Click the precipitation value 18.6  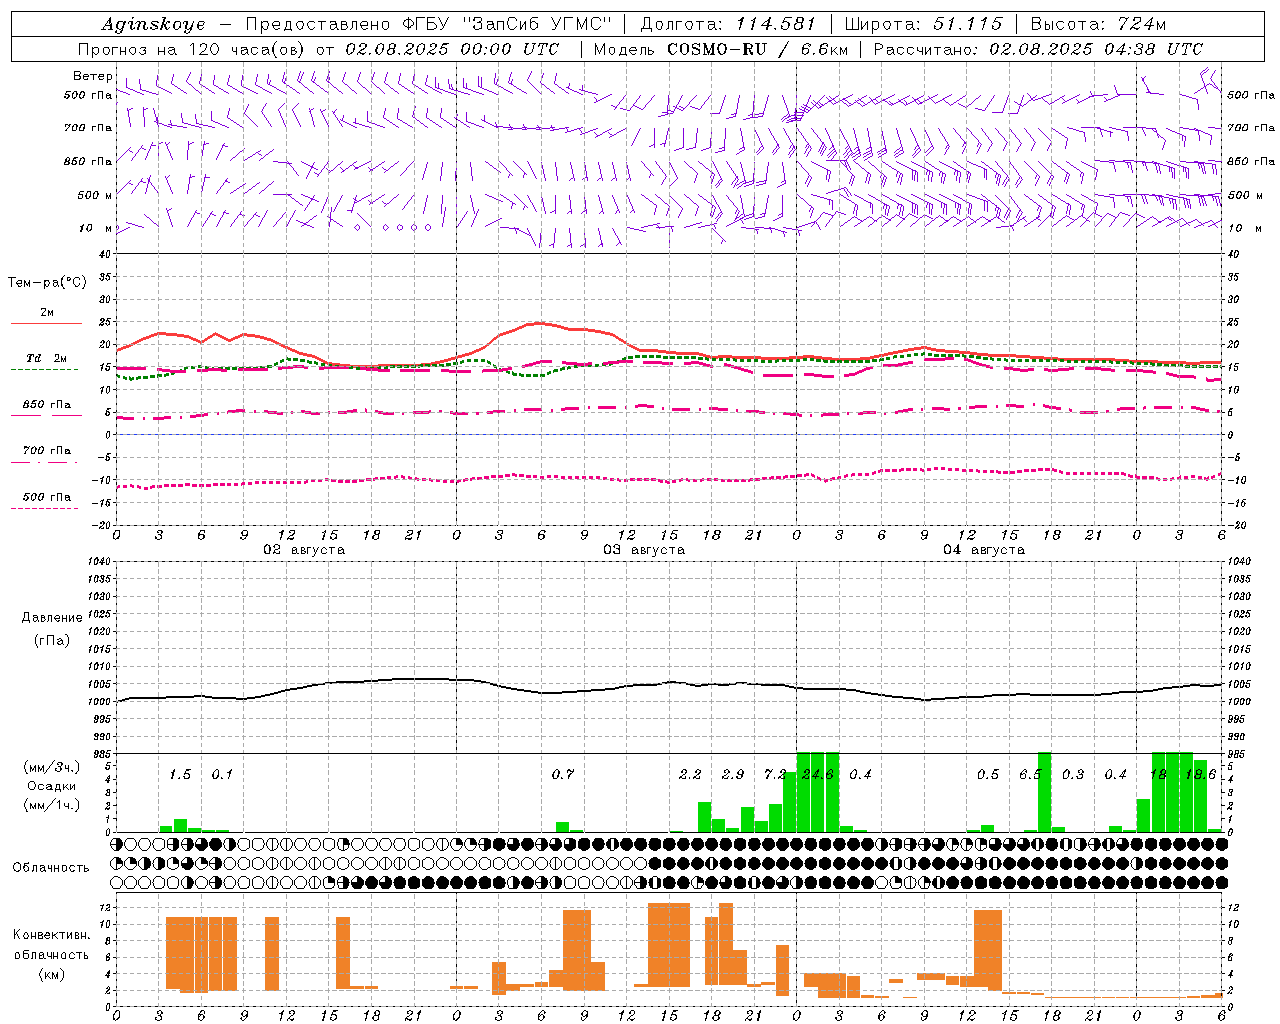[x=1200, y=775]
